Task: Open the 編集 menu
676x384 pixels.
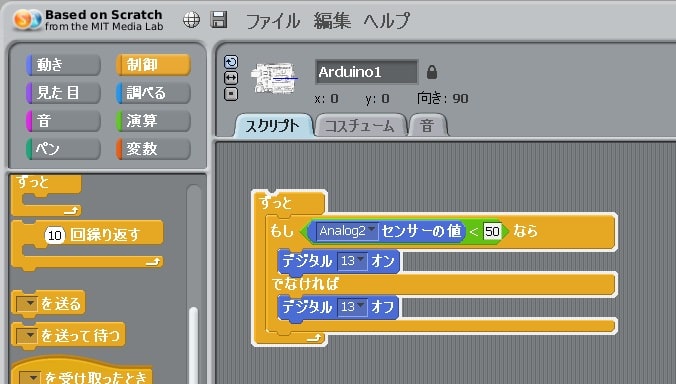Action: pyautogui.click(x=332, y=21)
